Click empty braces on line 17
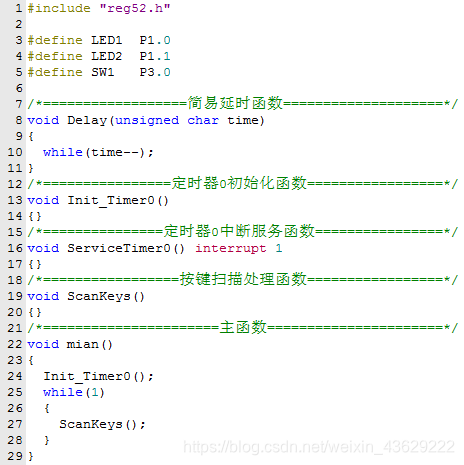 pos(35,264)
